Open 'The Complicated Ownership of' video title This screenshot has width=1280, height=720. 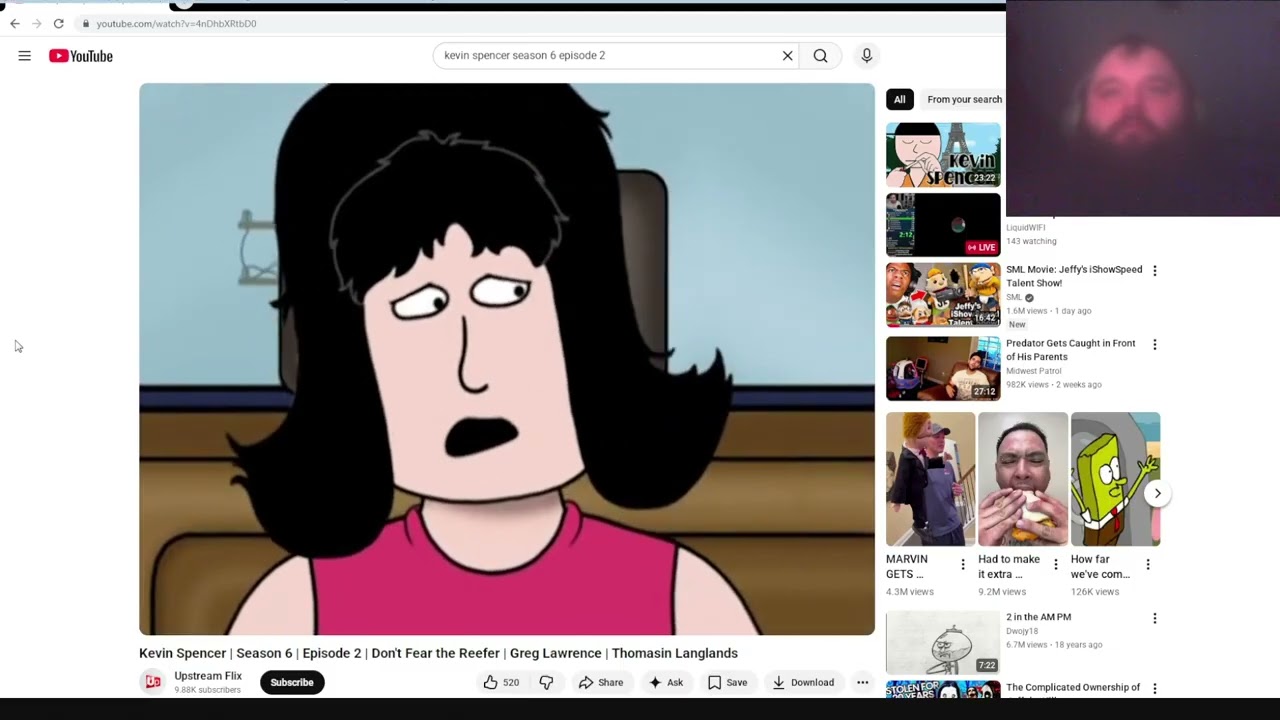coord(1073,688)
